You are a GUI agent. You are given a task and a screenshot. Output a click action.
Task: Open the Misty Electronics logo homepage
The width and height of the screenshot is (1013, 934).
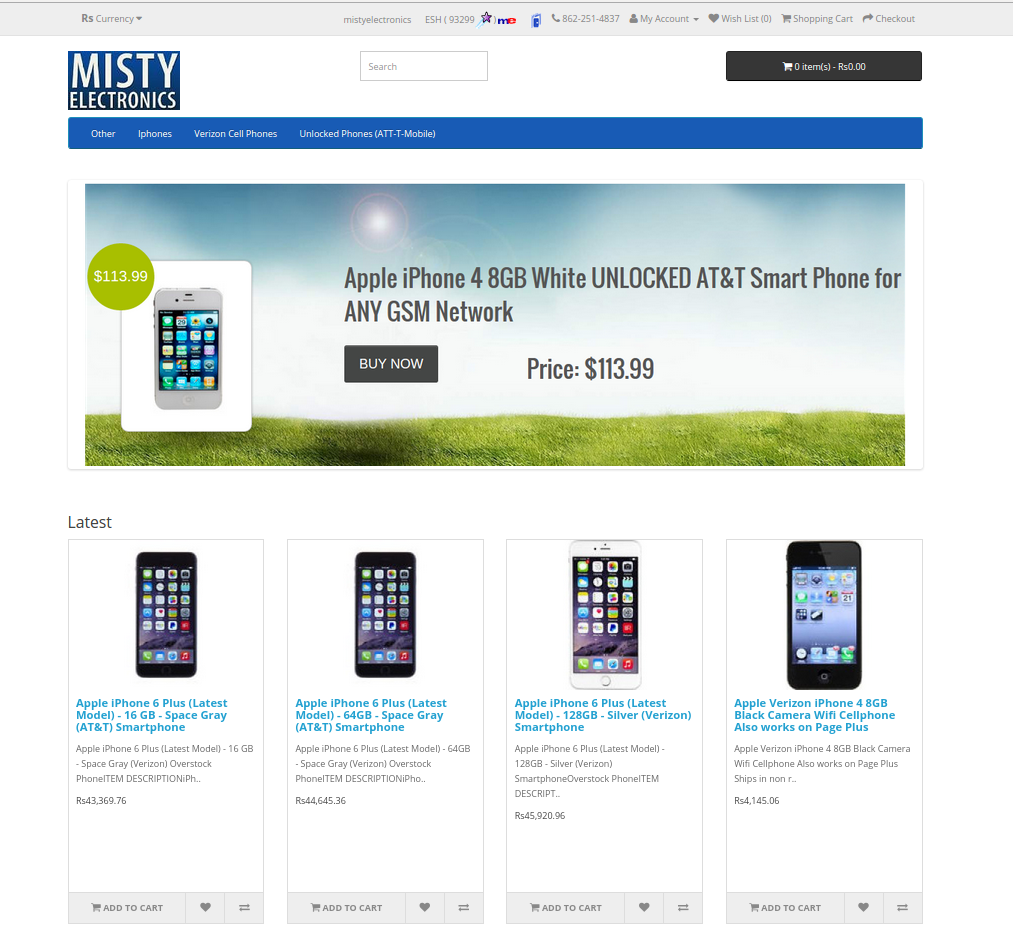tap(124, 81)
